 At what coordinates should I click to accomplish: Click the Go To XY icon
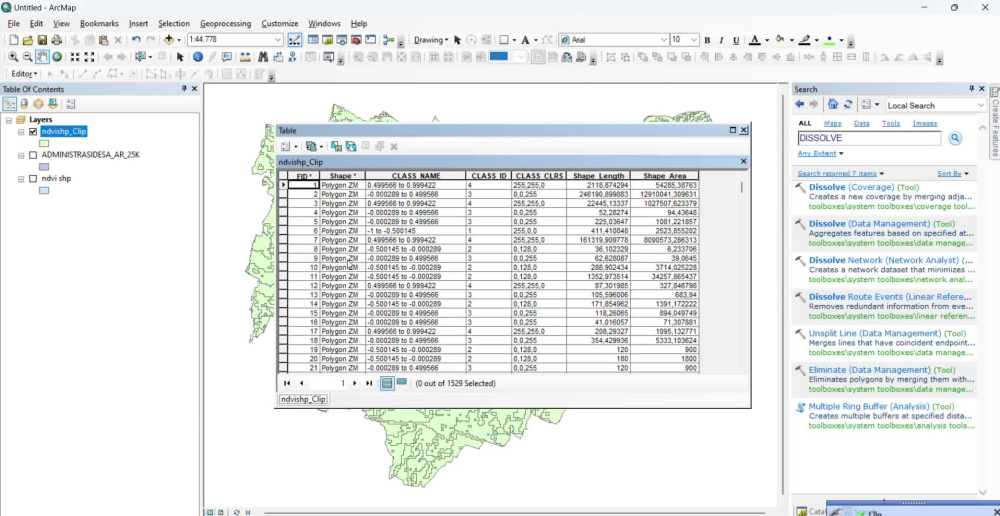pyautogui.click(x=293, y=57)
